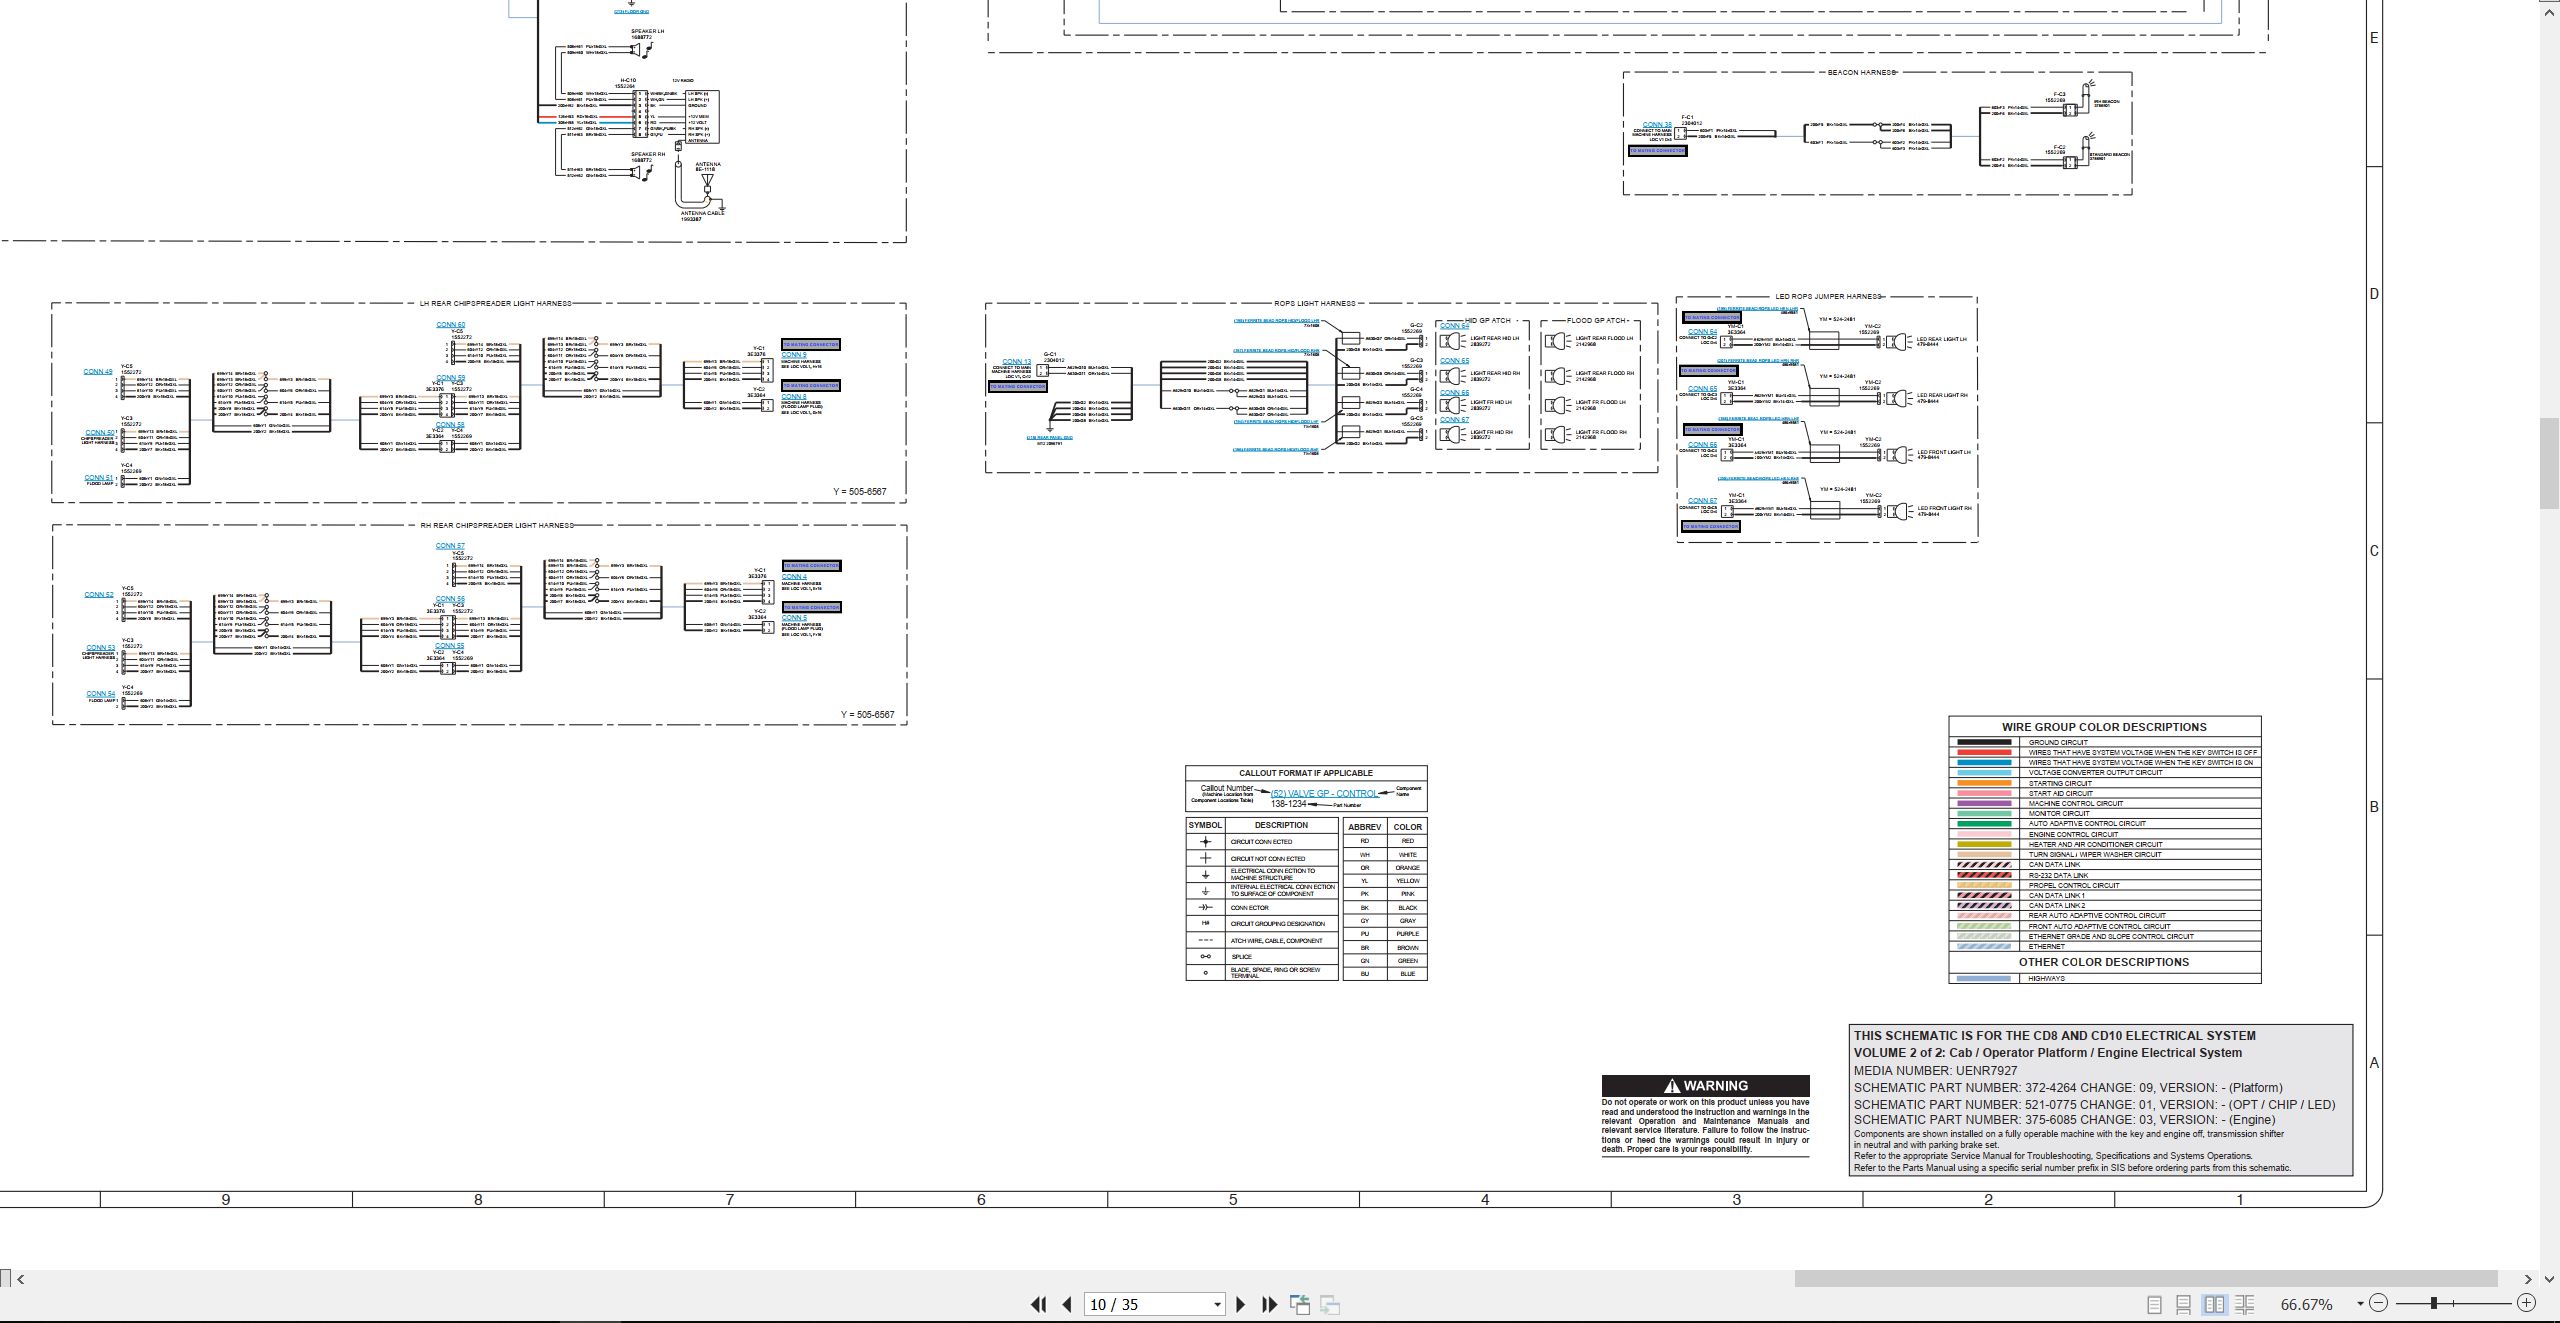Click (52) VALVE GP - CONTROL callout link
The width and height of the screenshot is (2560, 1323).
1324,794
